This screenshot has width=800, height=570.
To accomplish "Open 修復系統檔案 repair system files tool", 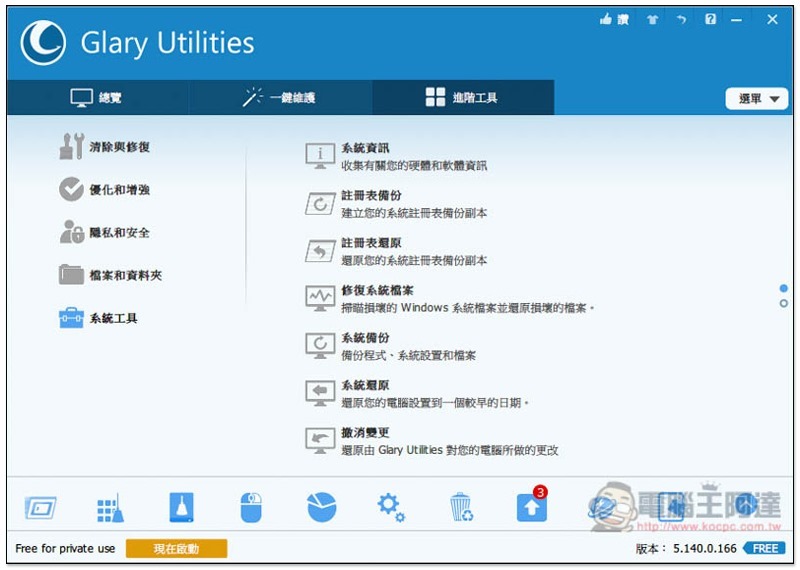I will 450,299.
